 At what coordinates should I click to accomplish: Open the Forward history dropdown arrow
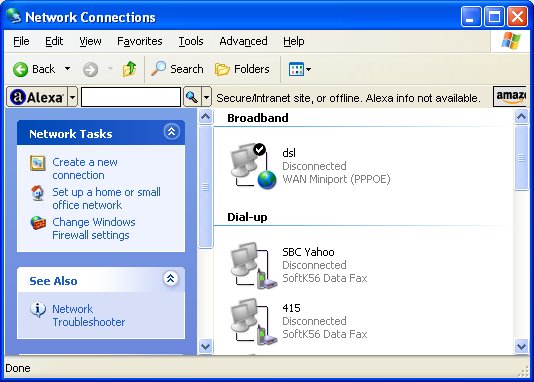(x=110, y=69)
